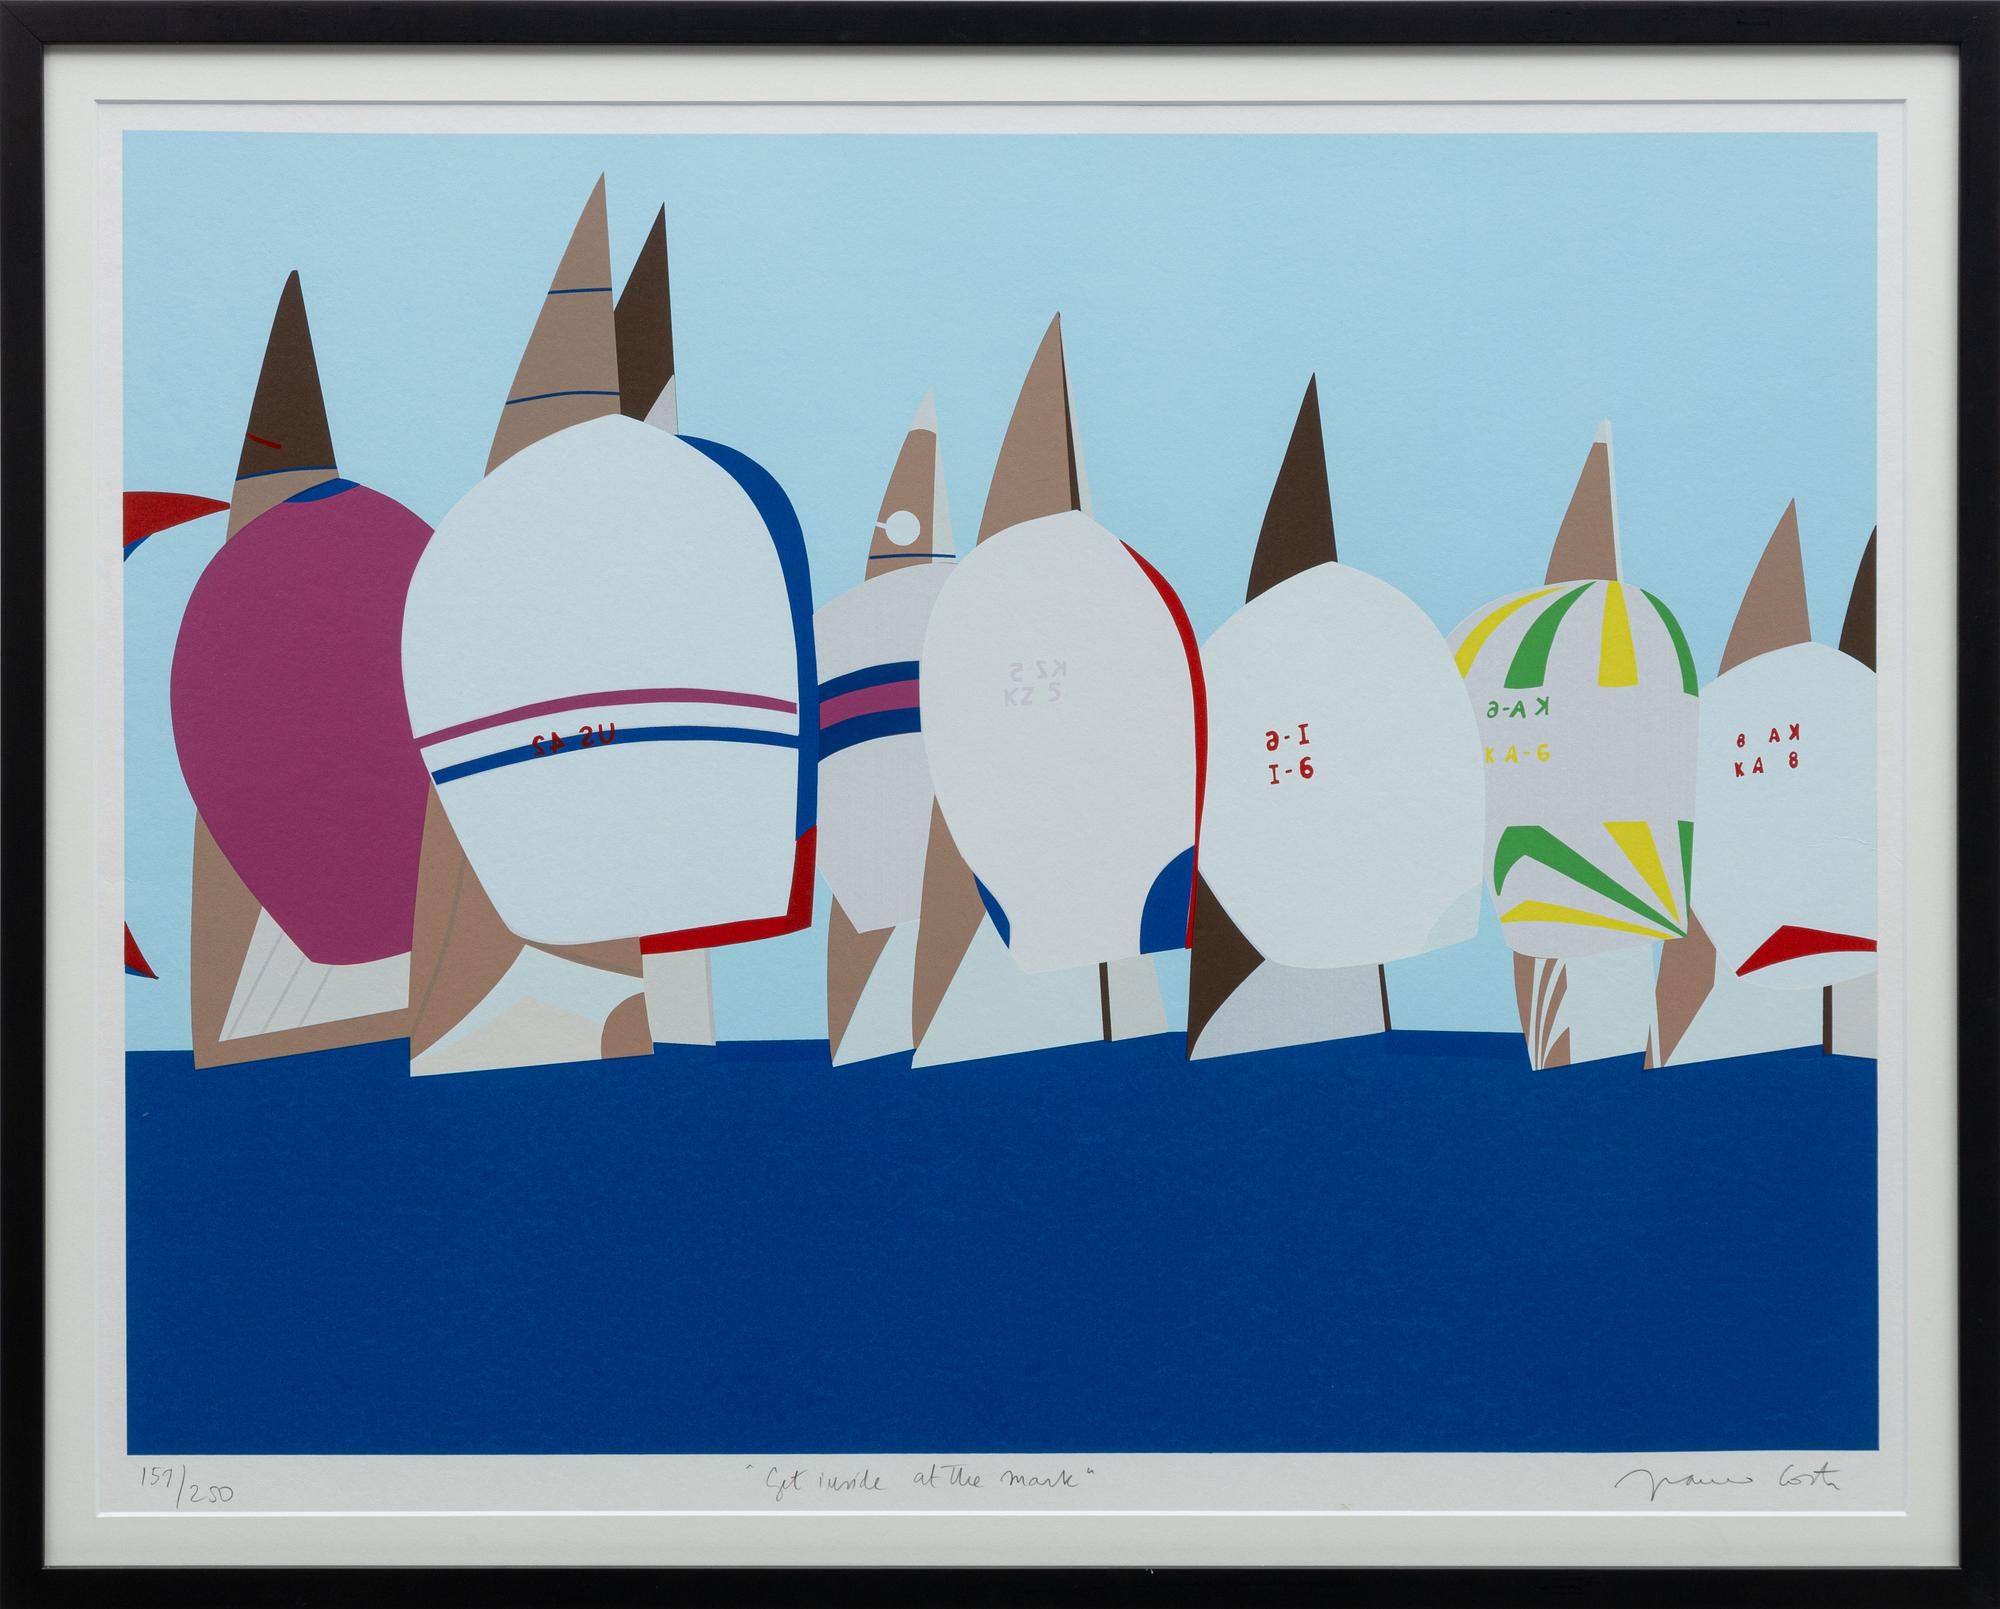Viewport: 2000px width, 1609px height.
Task: Click the mirrored red "US 42" sail text
Action: point(573,742)
